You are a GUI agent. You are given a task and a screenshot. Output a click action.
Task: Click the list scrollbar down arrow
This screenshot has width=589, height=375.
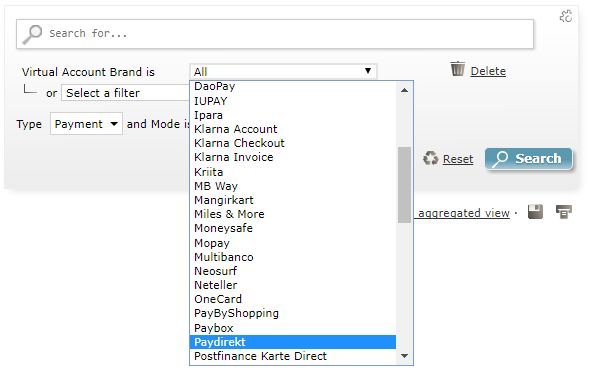click(405, 356)
